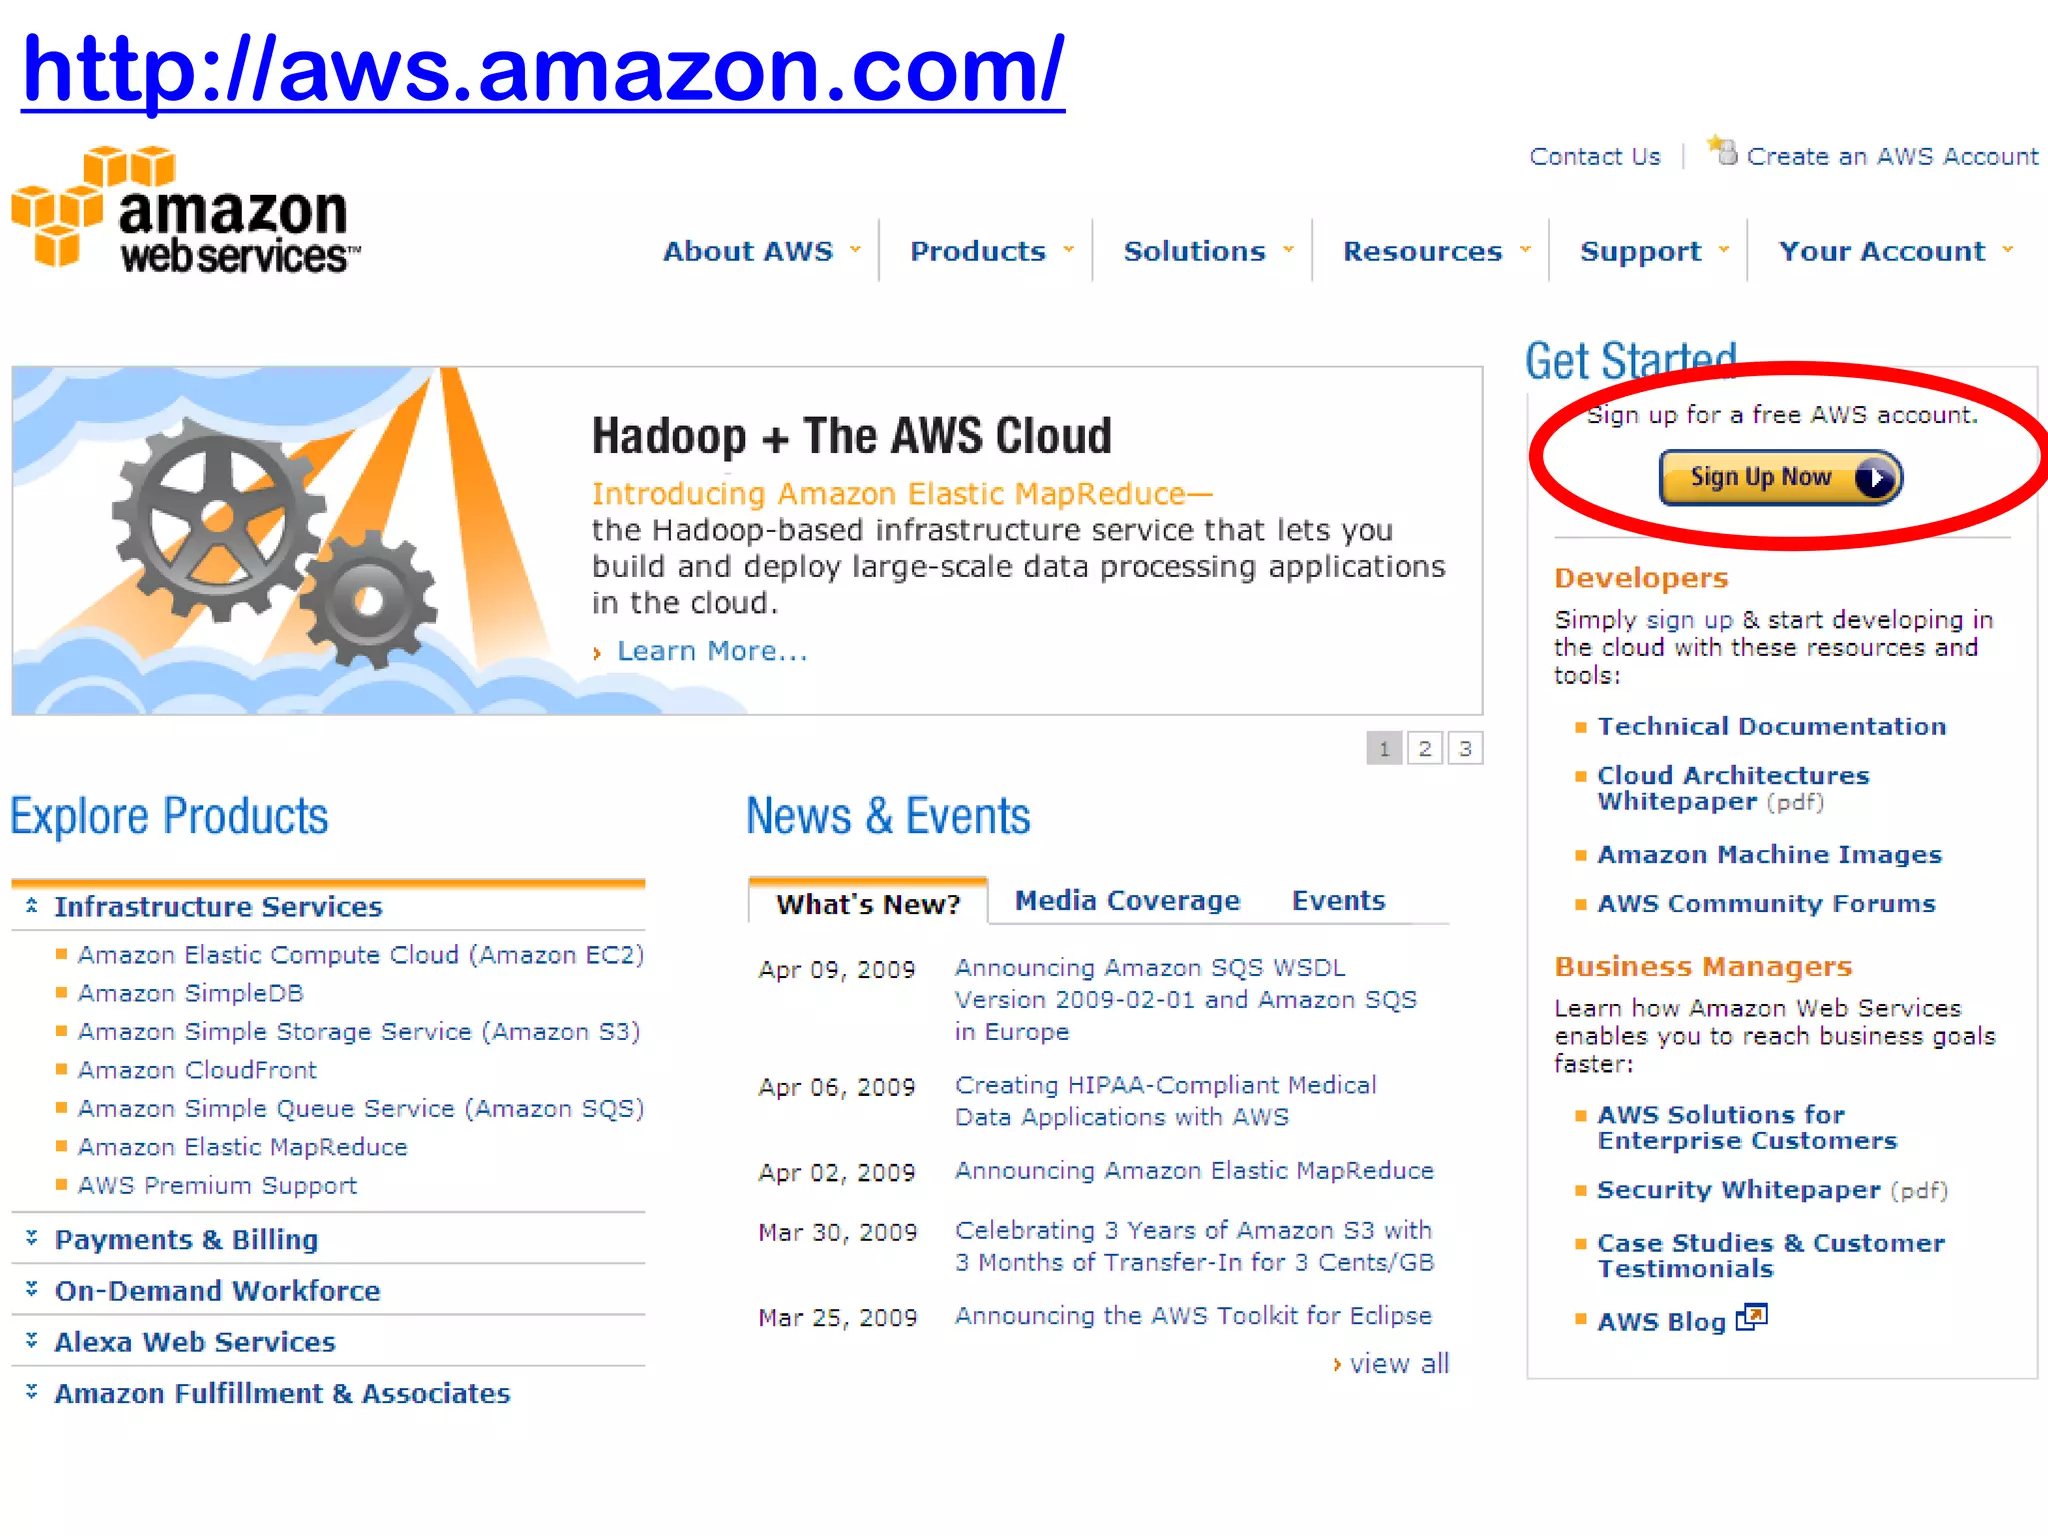Open Case Studies & Customer Testimonials
2048x1536 pixels.
click(x=1770, y=1255)
